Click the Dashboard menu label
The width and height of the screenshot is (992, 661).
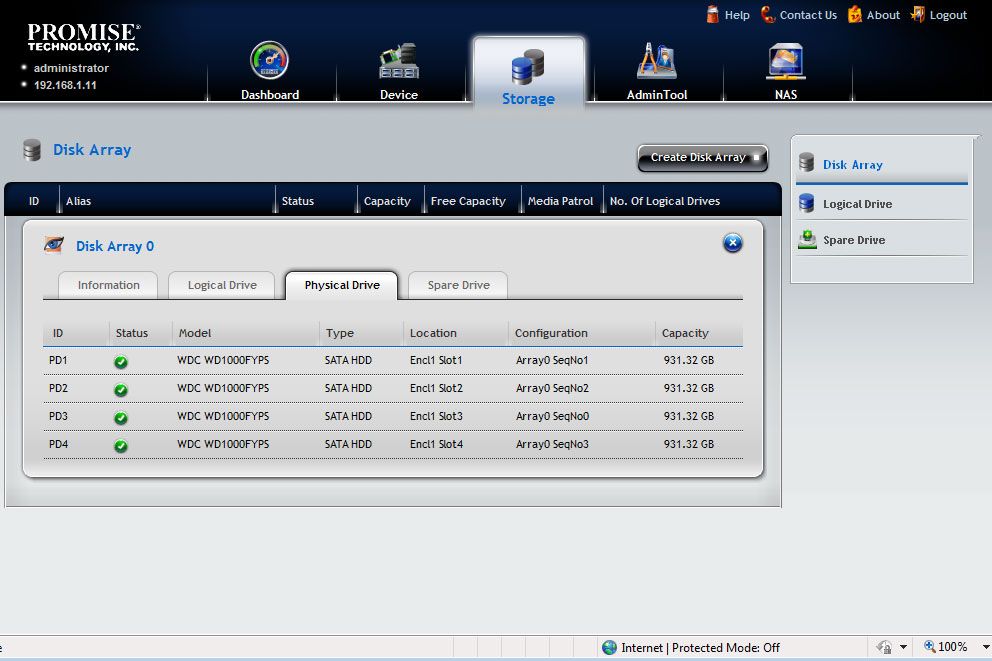point(270,95)
